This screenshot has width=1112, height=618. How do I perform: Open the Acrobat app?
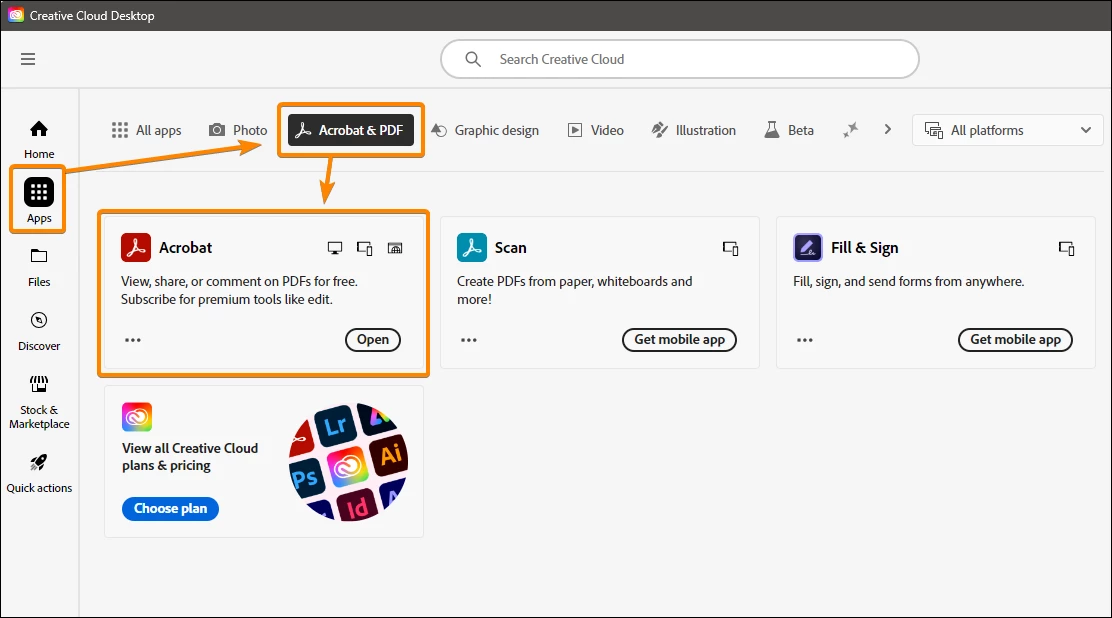point(372,340)
